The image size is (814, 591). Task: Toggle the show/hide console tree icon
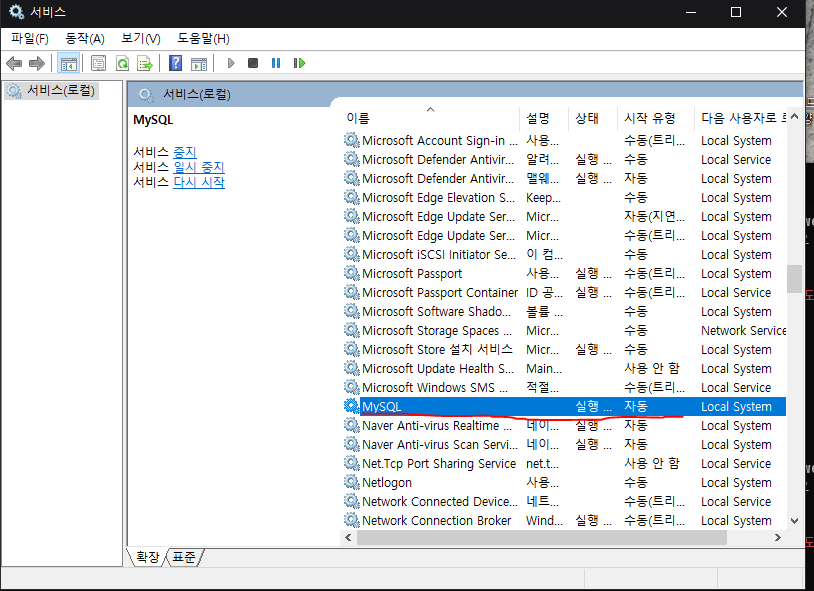68,63
